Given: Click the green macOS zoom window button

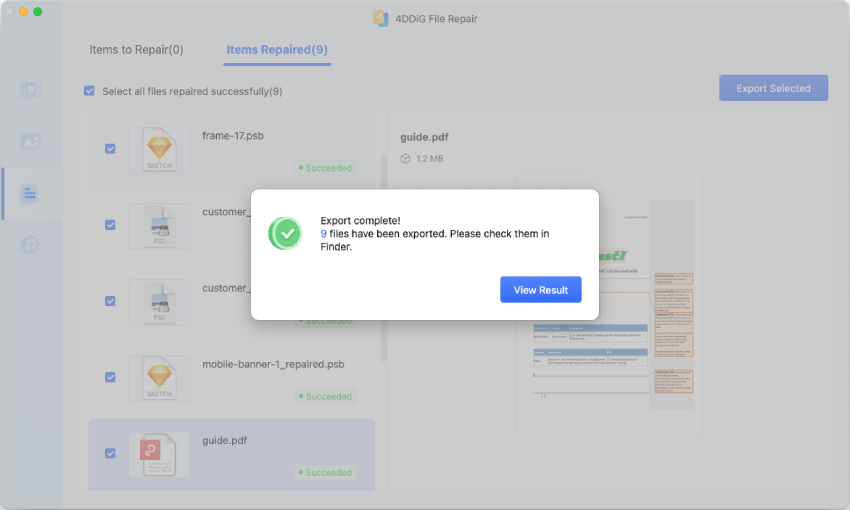Looking at the screenshot, I should coord(37,11).
